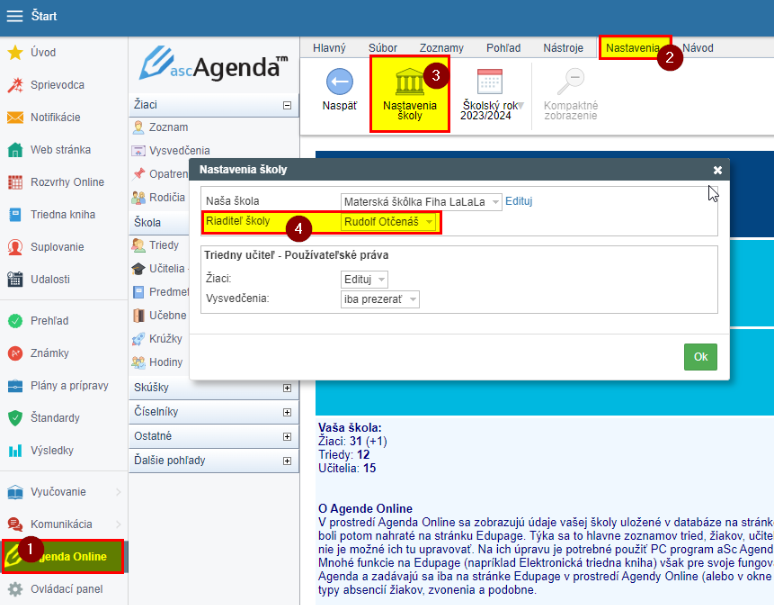Open Krúžky rocket icon
This screenshot has height=605, width=781.
138,339
